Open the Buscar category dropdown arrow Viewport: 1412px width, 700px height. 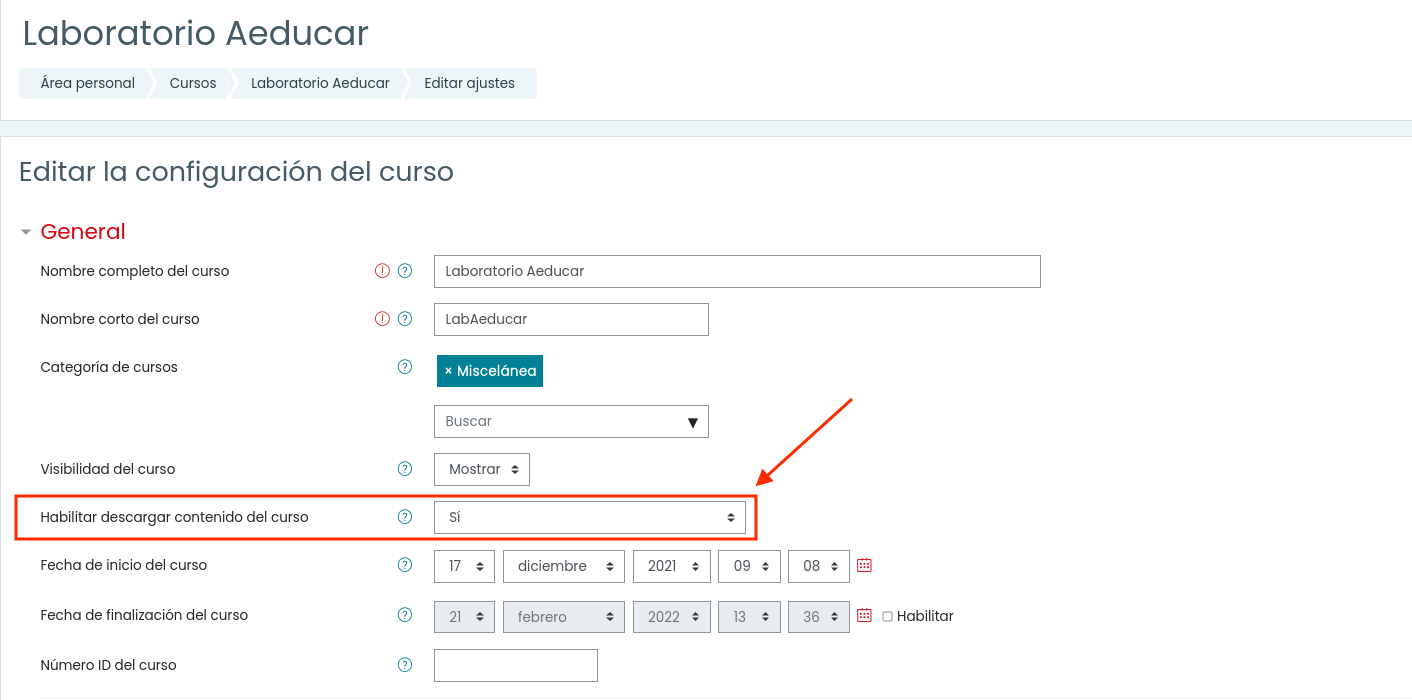[693, 422]
